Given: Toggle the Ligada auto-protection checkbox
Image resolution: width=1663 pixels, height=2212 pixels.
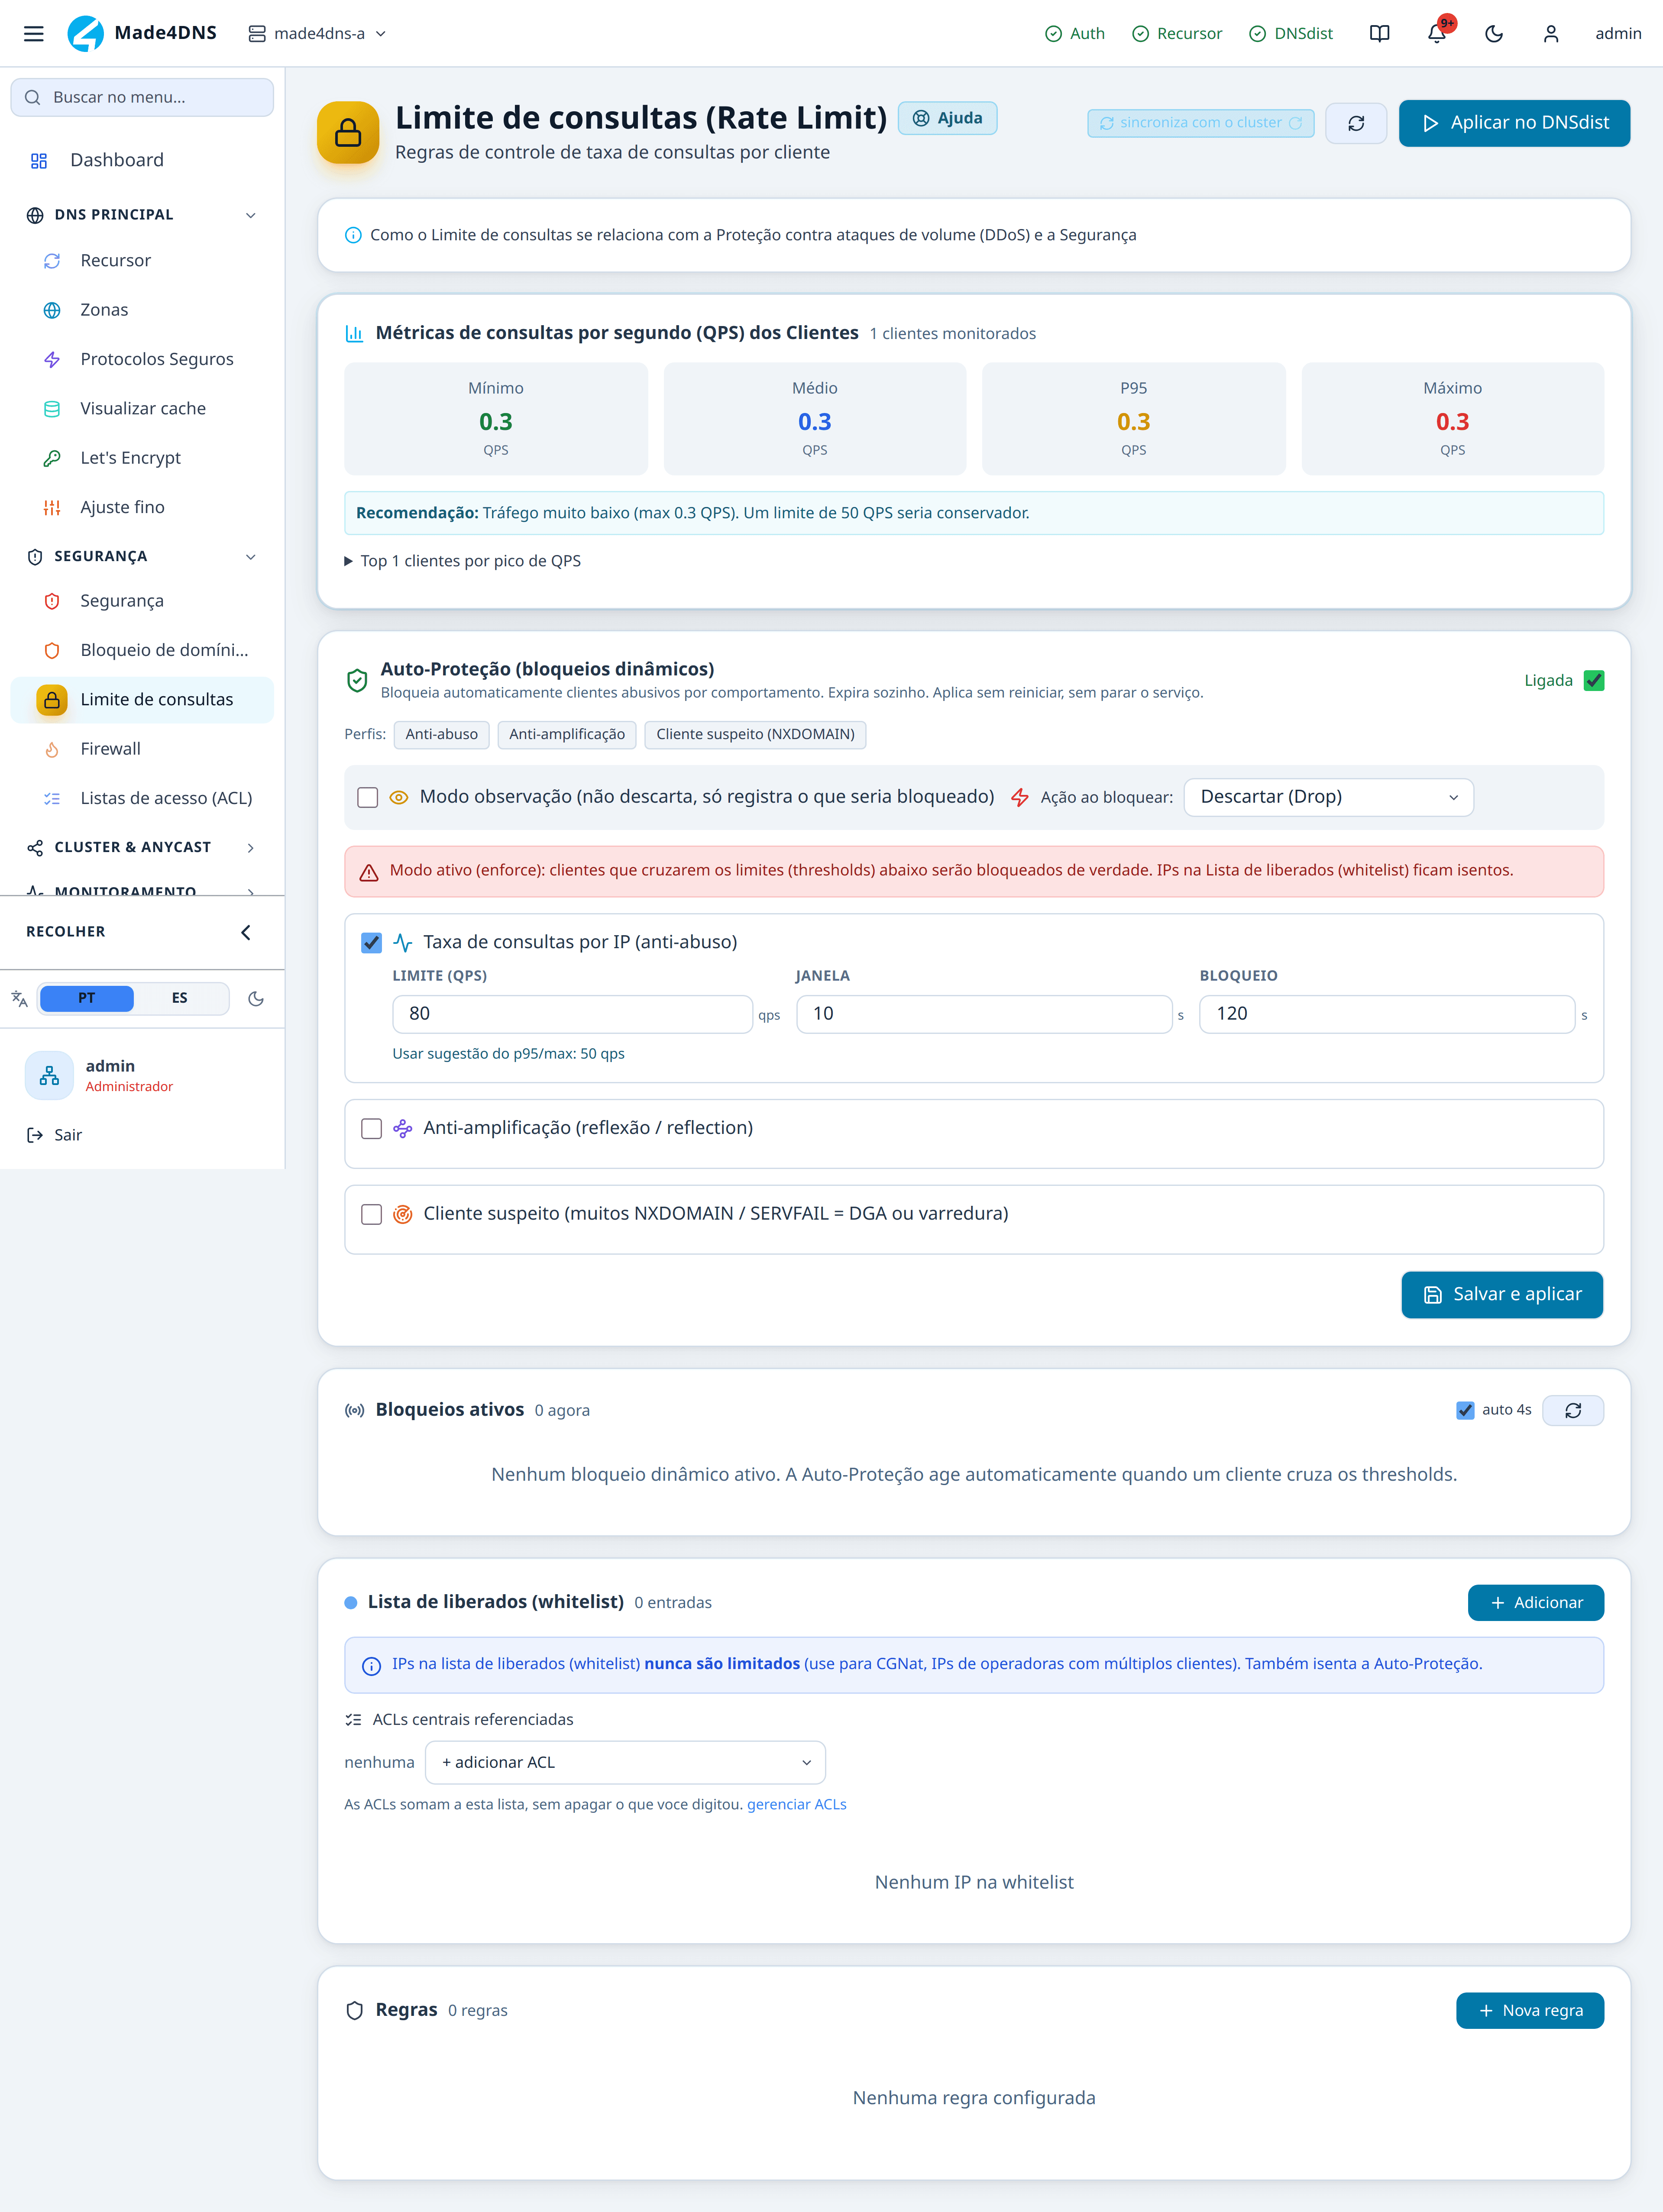Looking at the screenshot, I should tap(1594, 681).
